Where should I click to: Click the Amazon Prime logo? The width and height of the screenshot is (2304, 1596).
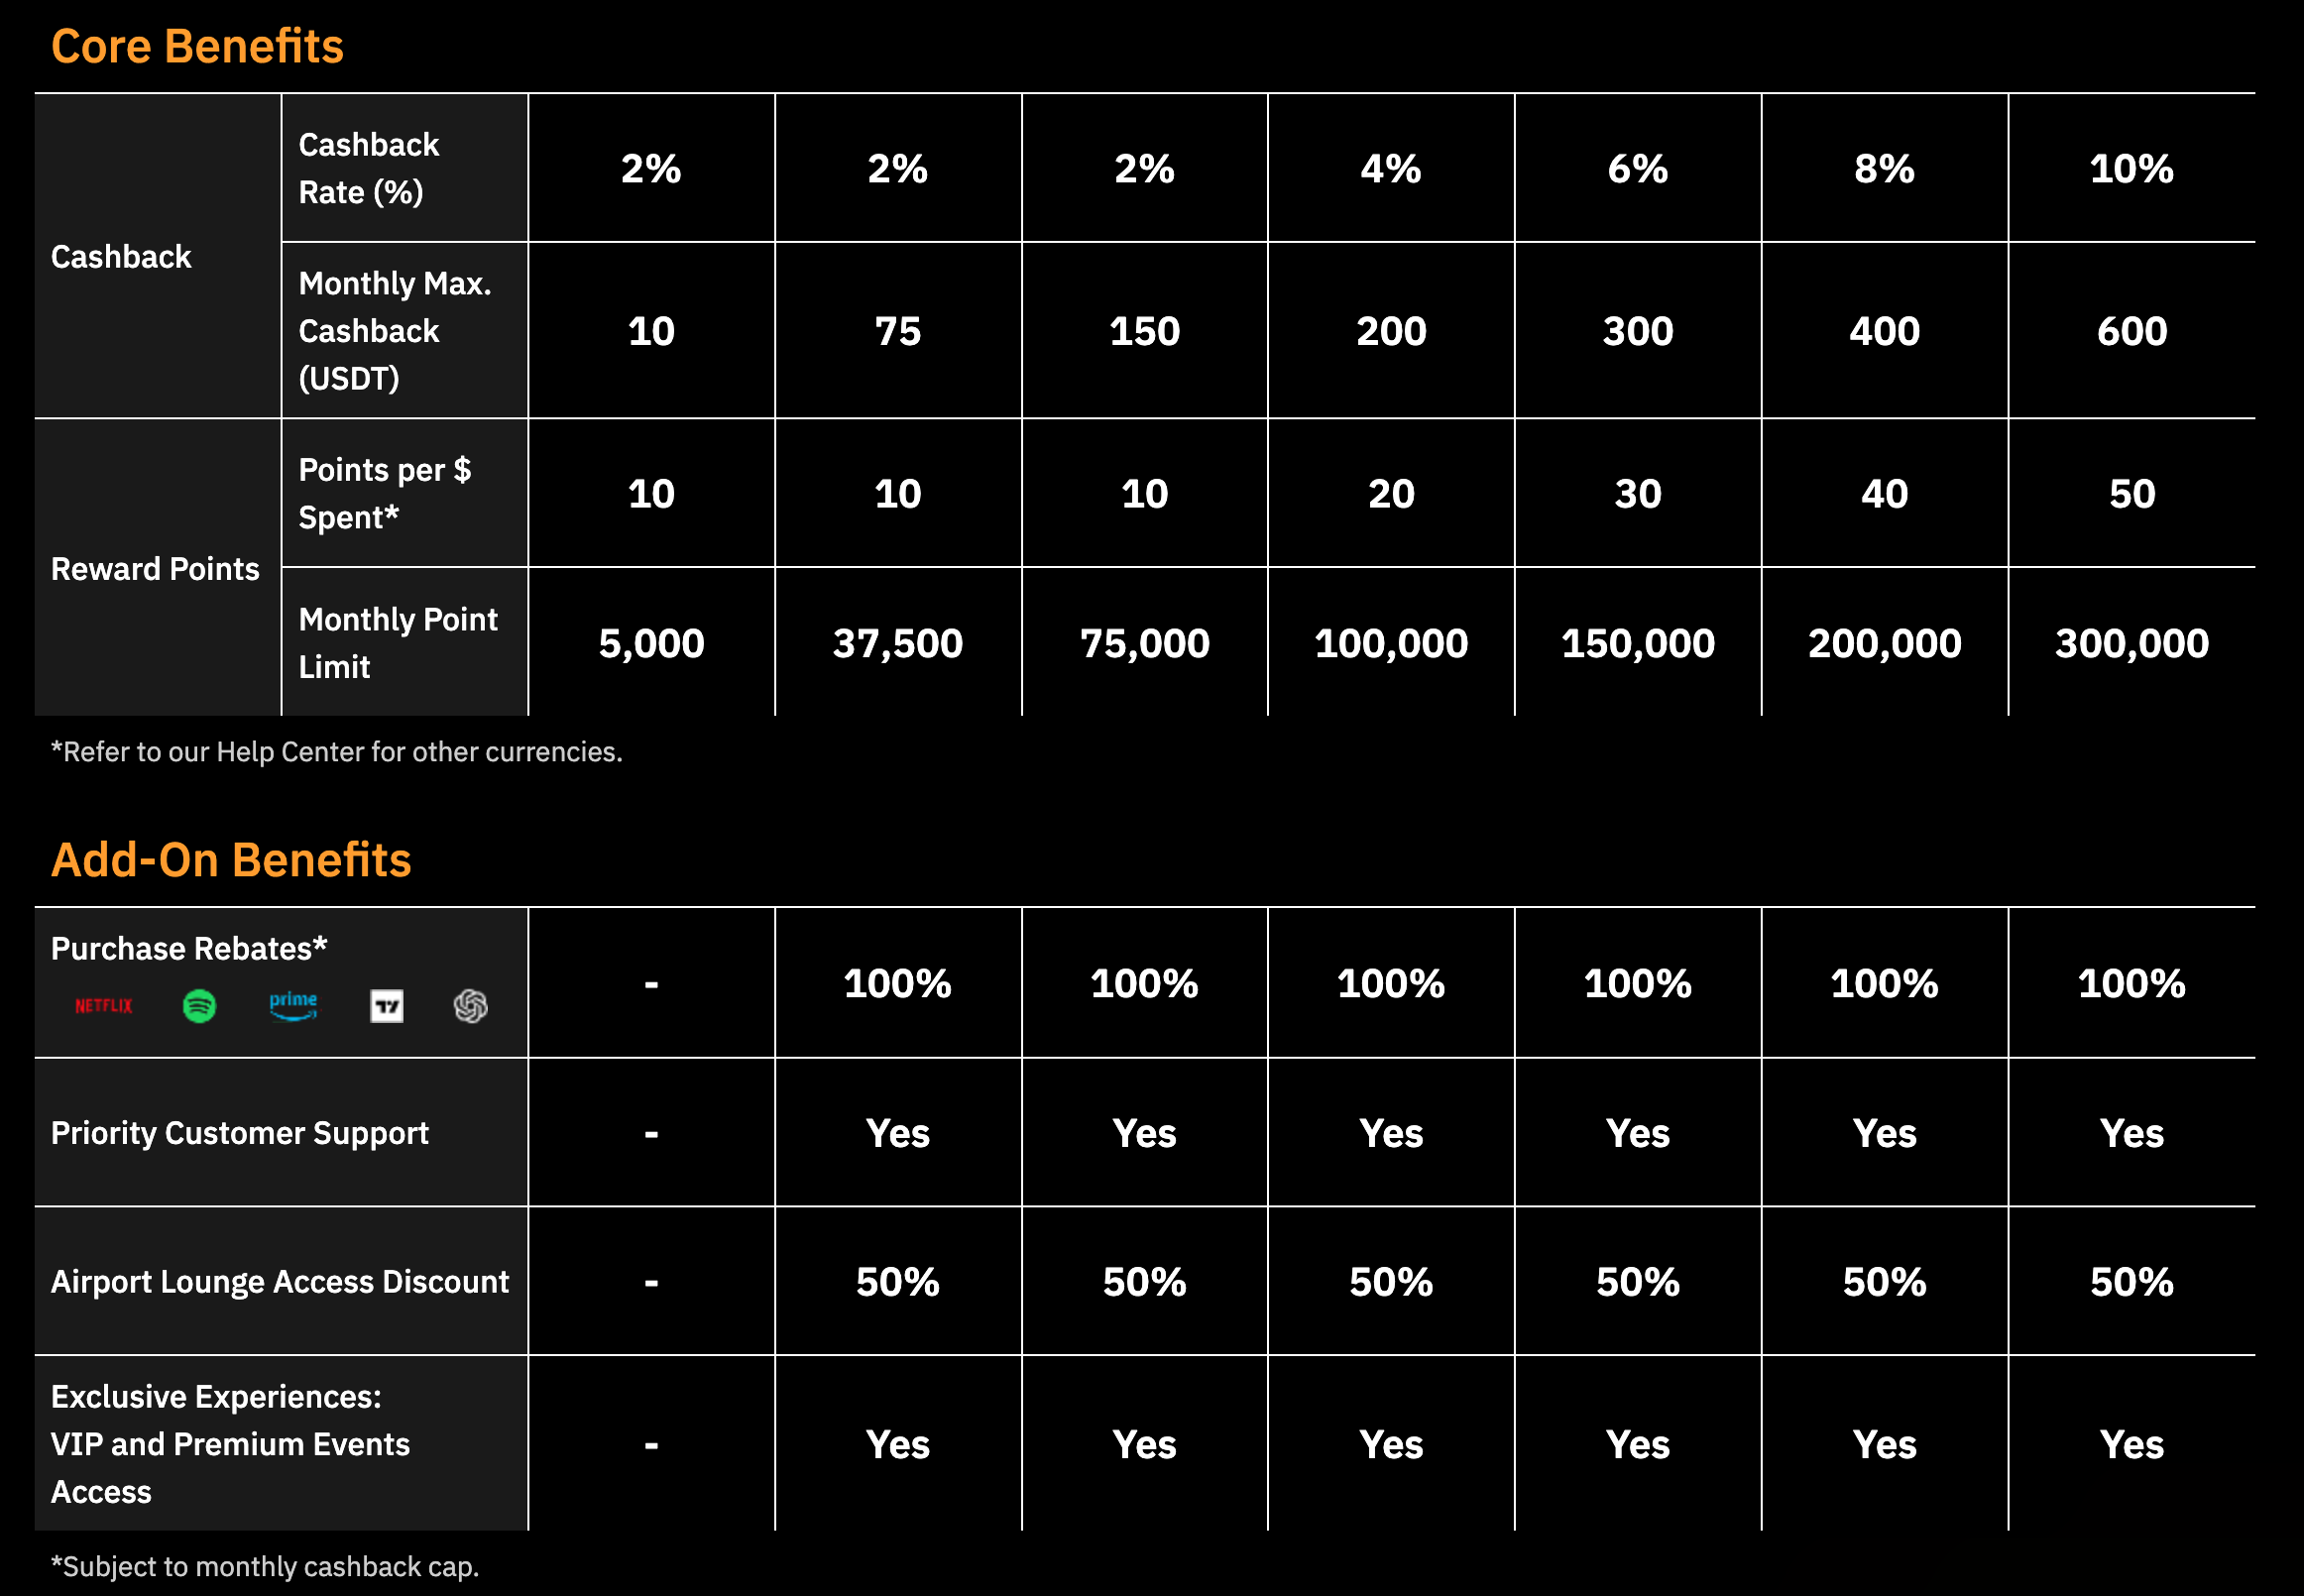pyautogui.click(x=293, y=1005)
